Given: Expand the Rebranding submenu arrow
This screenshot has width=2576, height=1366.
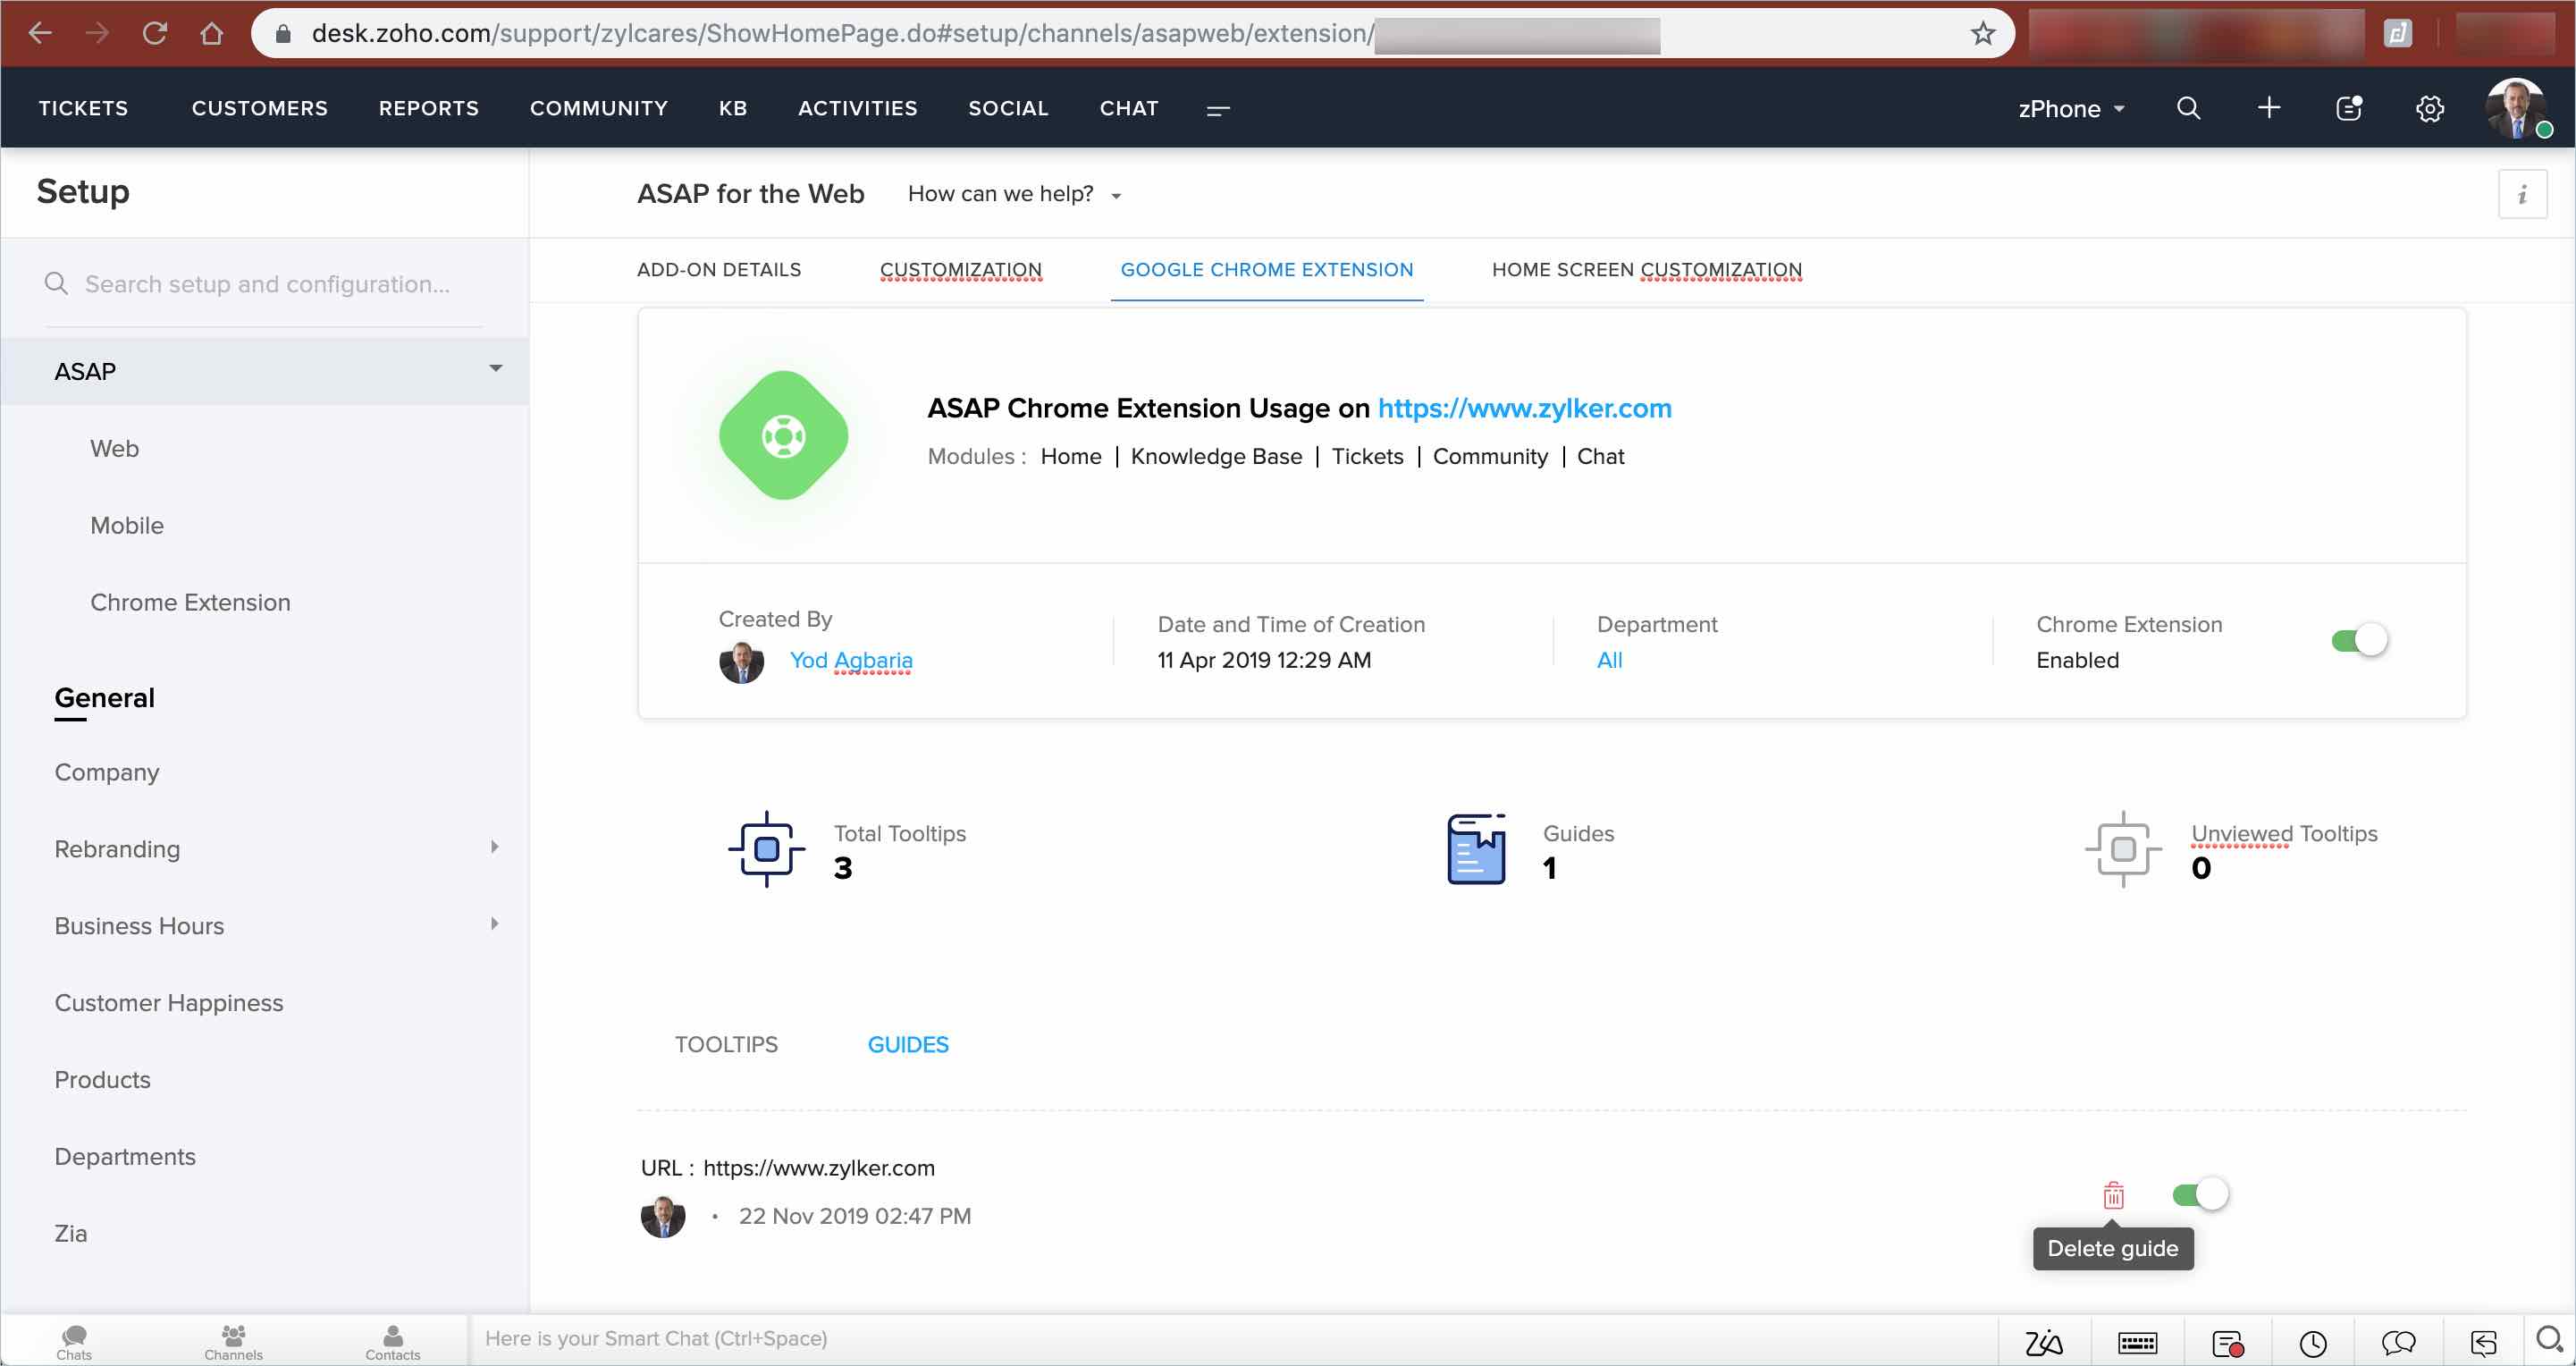Looking at the screenshot, I should (x=494, y=847).
